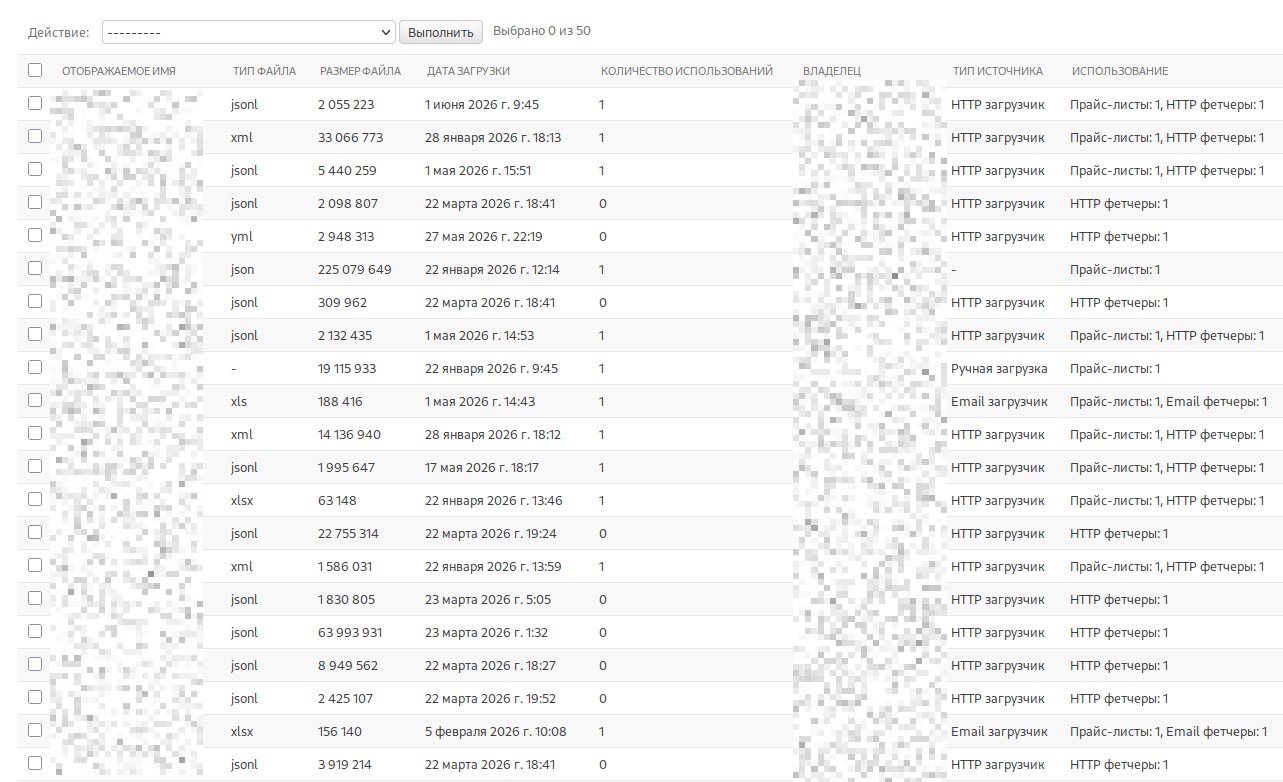Sort by Владелец column header

(x=832, y=71)
